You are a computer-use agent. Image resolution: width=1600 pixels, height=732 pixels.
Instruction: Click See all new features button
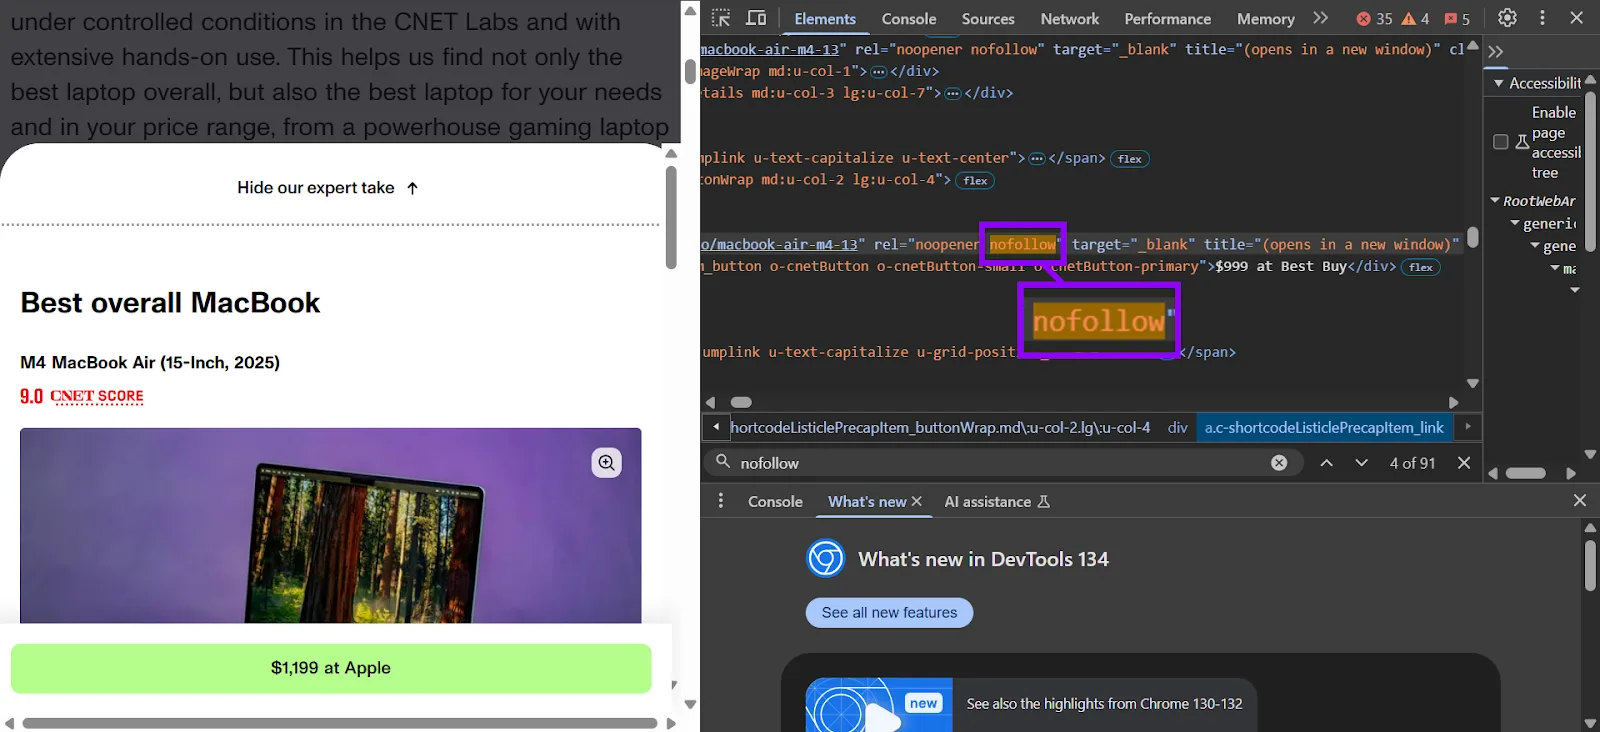[889, 612]
